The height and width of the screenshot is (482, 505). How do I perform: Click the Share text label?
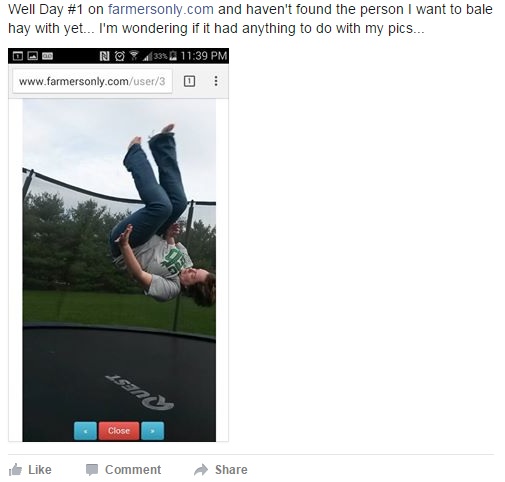(x=231, y=470)
